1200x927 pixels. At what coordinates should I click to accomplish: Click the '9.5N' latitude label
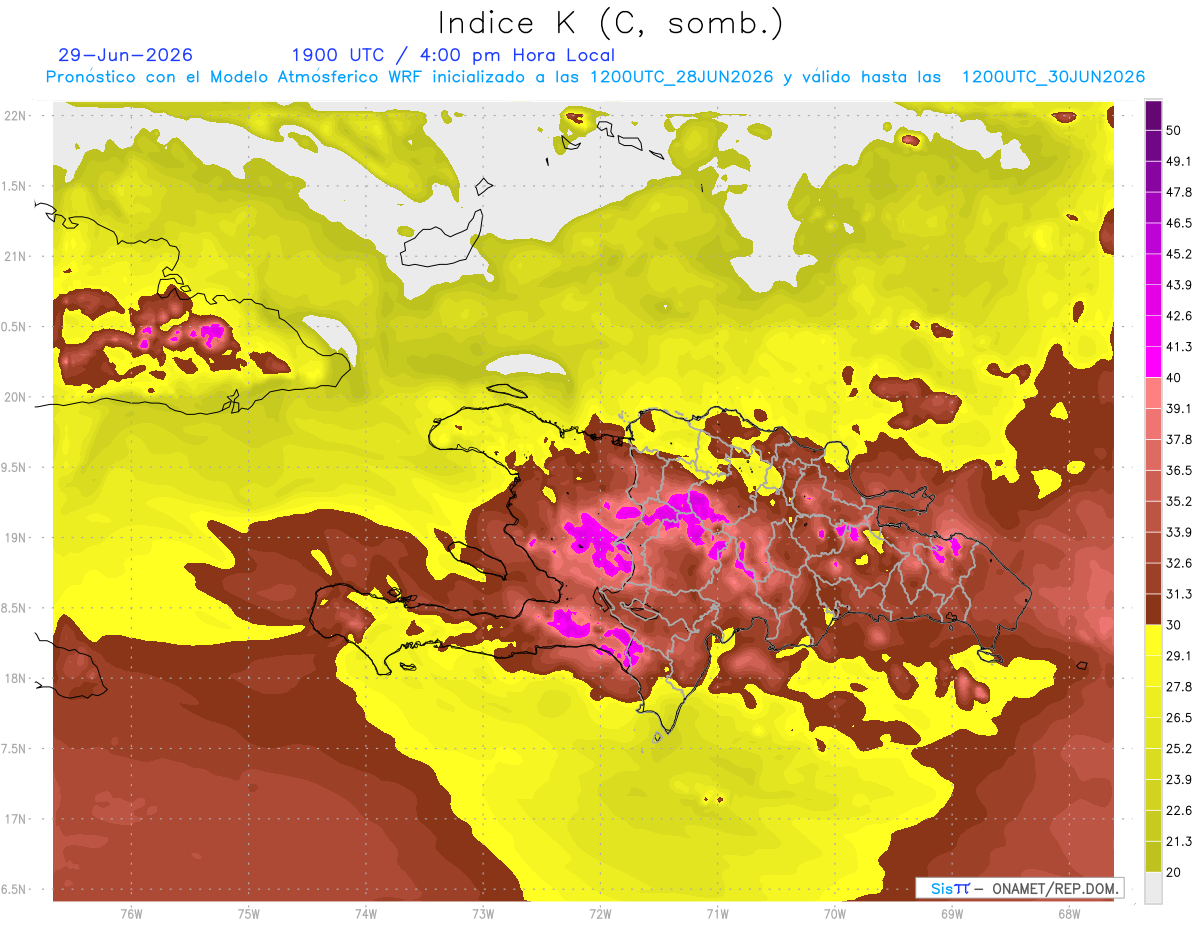coord(14,467)
